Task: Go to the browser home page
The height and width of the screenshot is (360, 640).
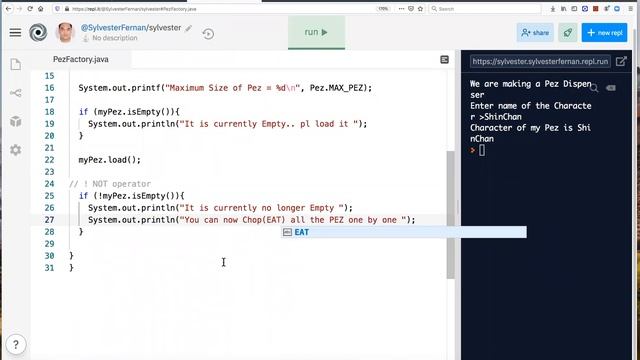Action: [x=40, y=9]
